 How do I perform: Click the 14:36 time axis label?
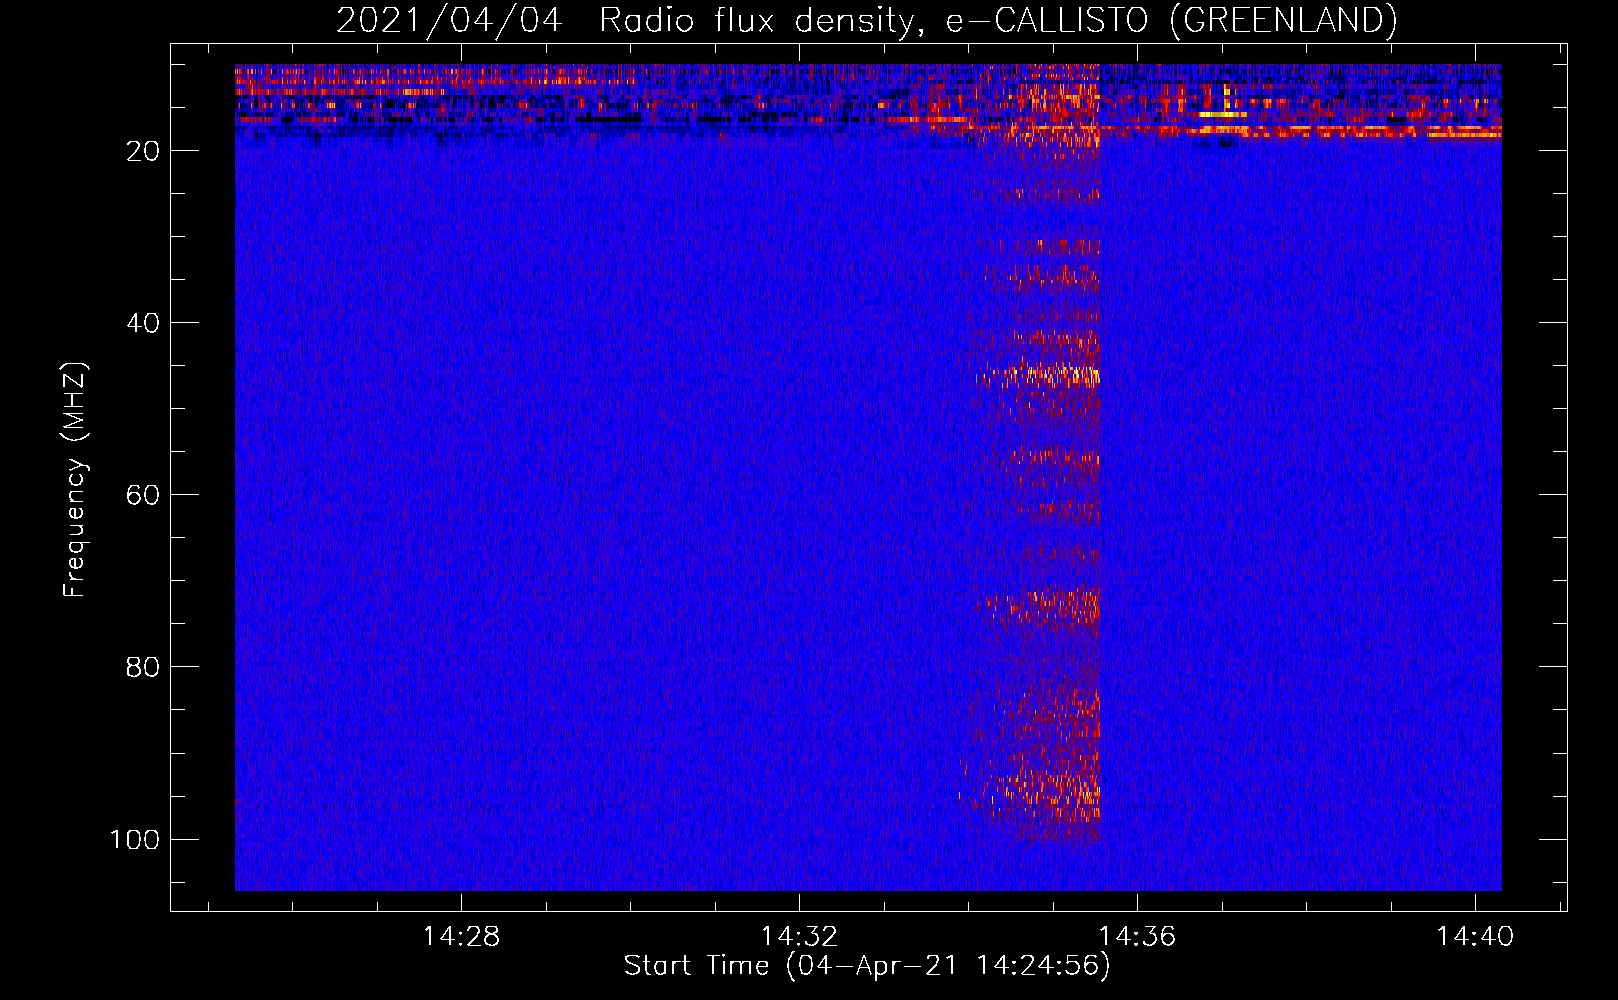[x=1137, y=937]
